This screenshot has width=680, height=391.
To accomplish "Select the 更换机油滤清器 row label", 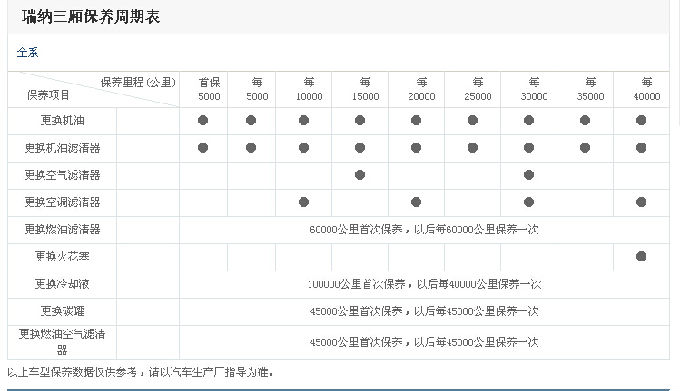I will coord(62,148).
